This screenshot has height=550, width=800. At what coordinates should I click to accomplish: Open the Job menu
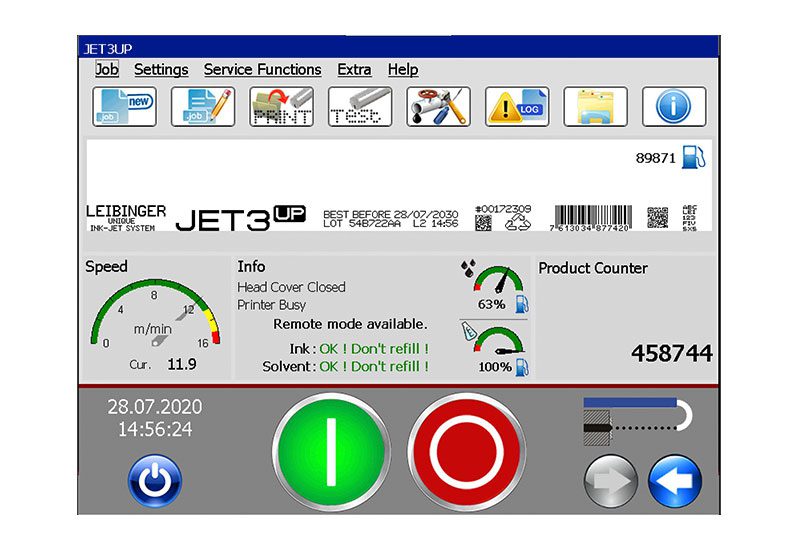(107, 70)
